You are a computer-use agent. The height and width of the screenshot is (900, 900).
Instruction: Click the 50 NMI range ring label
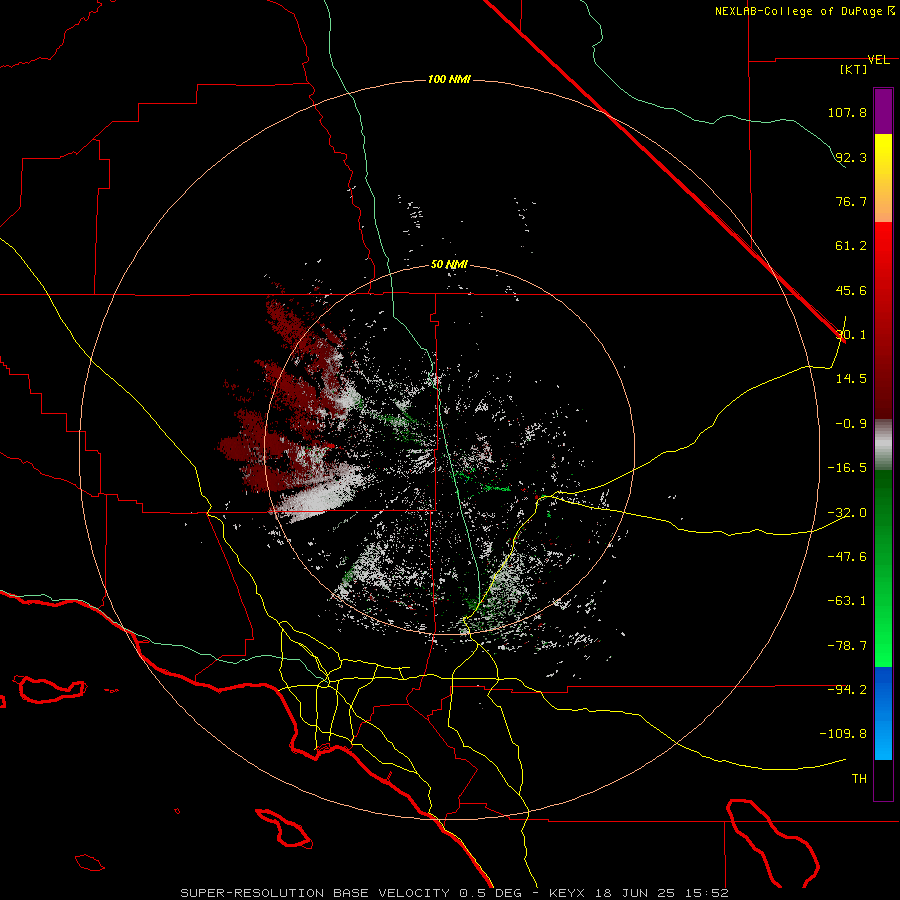click(x=449, y=265)
